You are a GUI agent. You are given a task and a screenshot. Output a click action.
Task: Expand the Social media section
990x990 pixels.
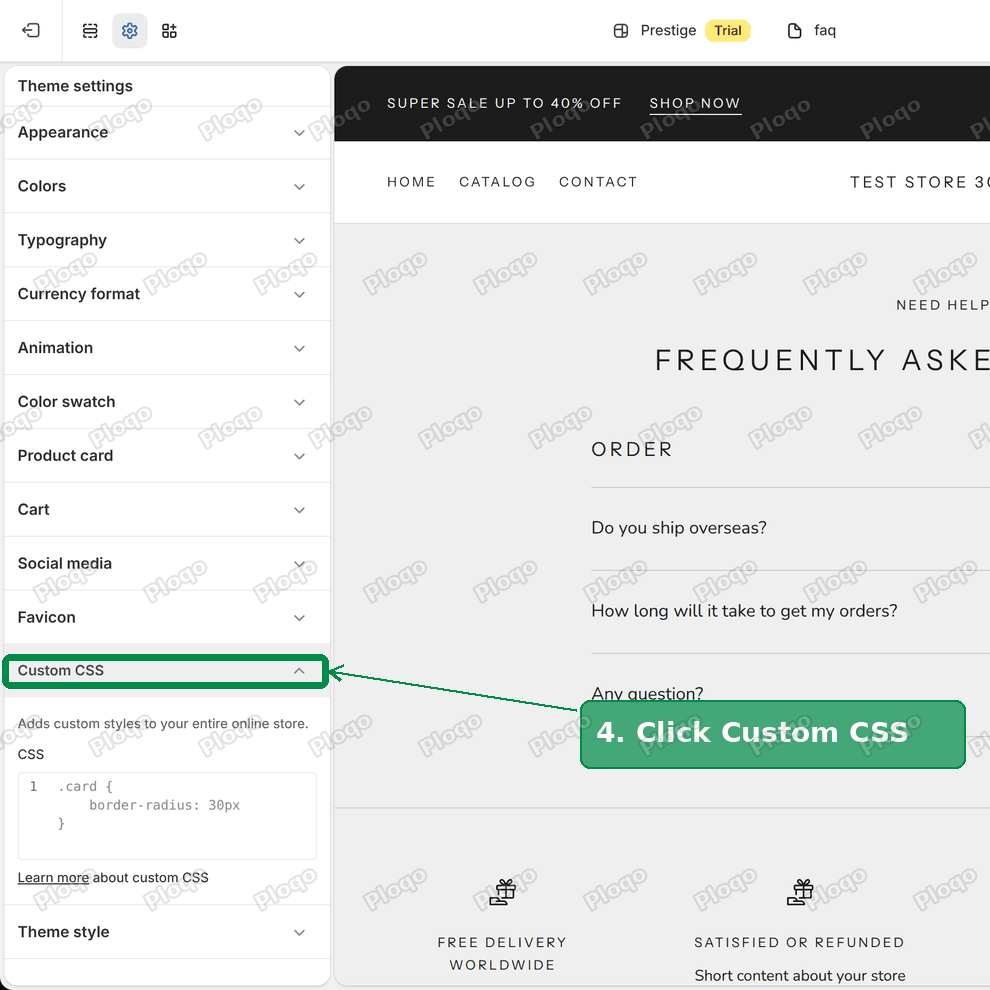(x=167, y=563)
